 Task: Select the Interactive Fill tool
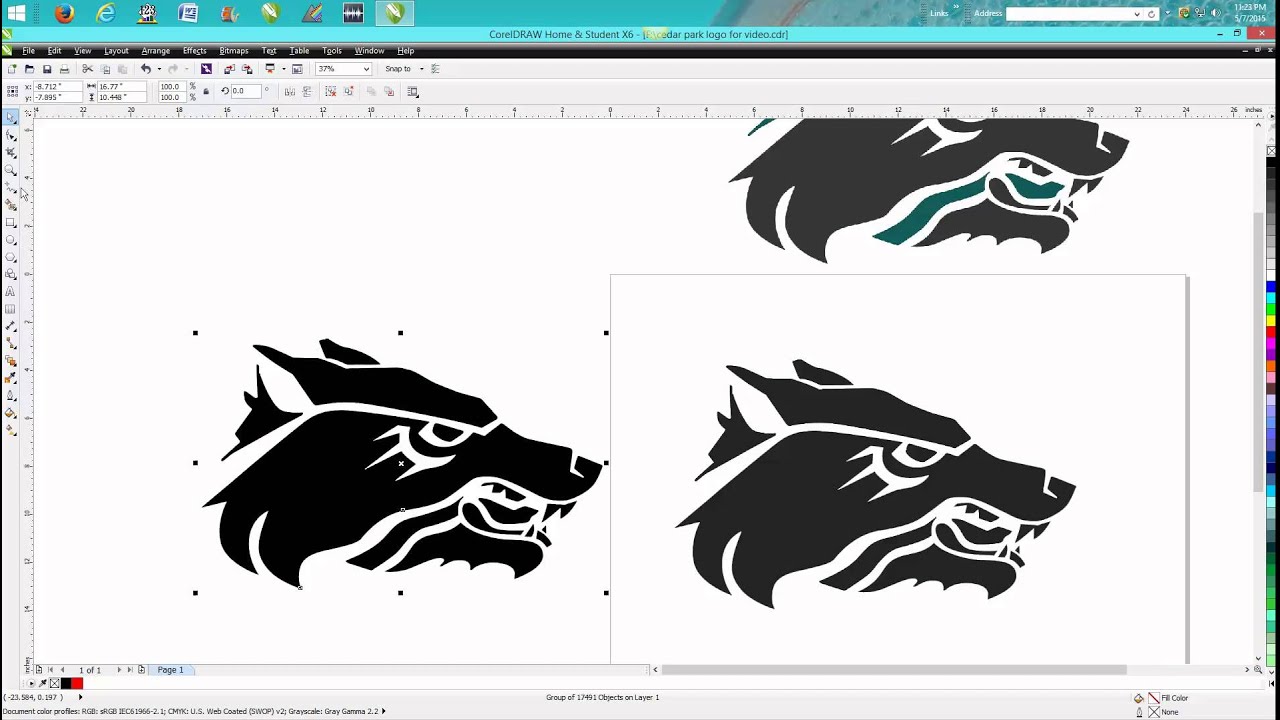pyautogui.click(x=11, y=431)
